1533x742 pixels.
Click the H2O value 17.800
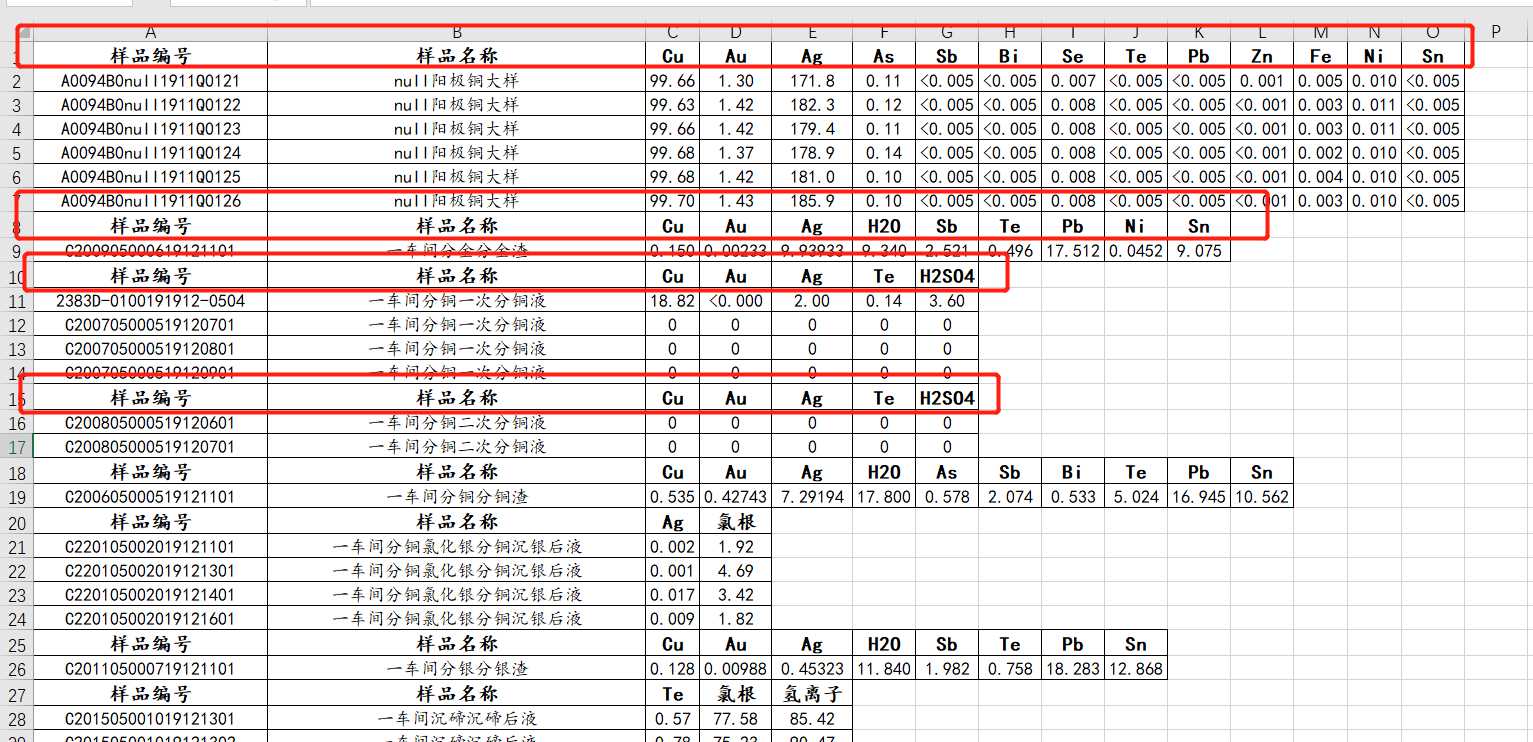884,497
